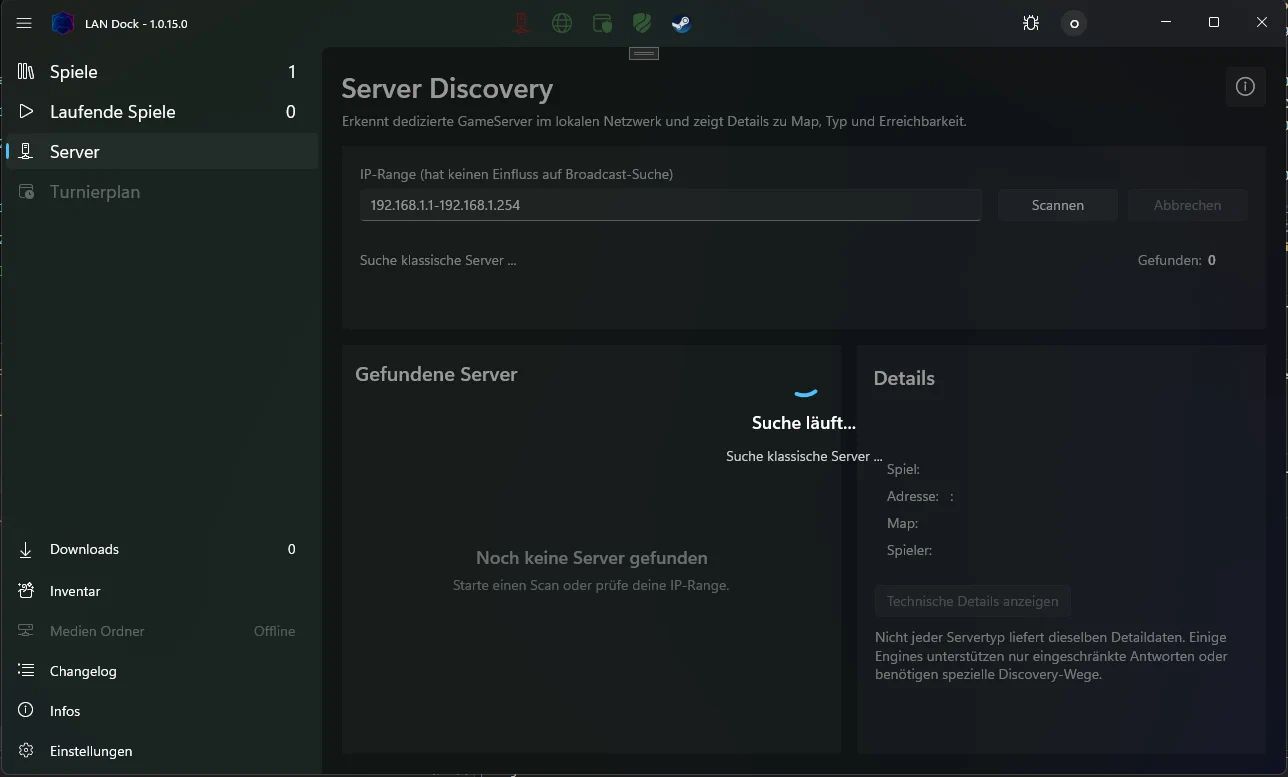Click the Technische Details anzeigen button

[972, 601]
